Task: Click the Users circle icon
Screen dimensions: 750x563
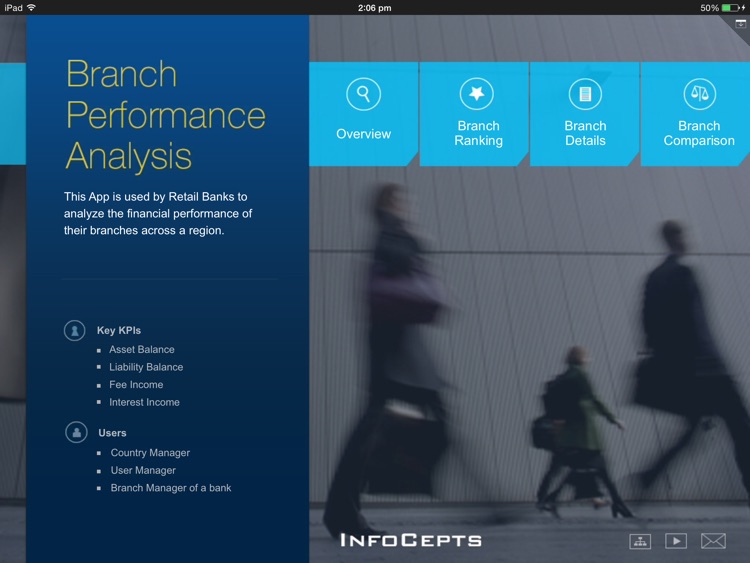Action: click(x=76, y=432)
